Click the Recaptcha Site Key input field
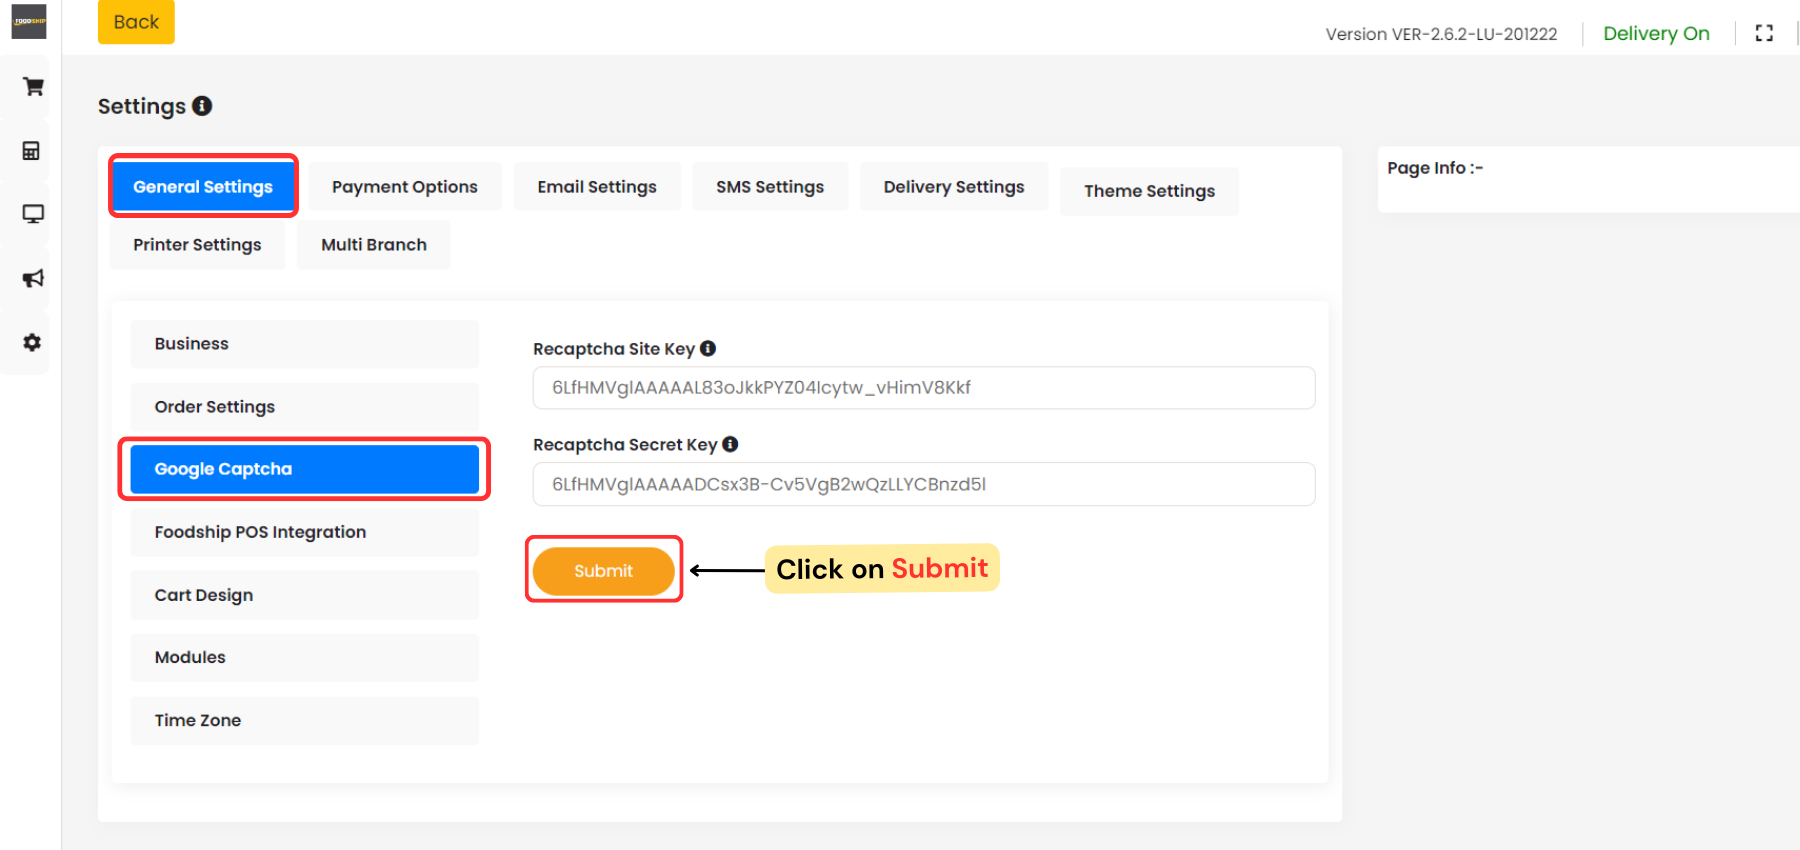The height and width of the screenshot is (850, 1800). [924, 388]
